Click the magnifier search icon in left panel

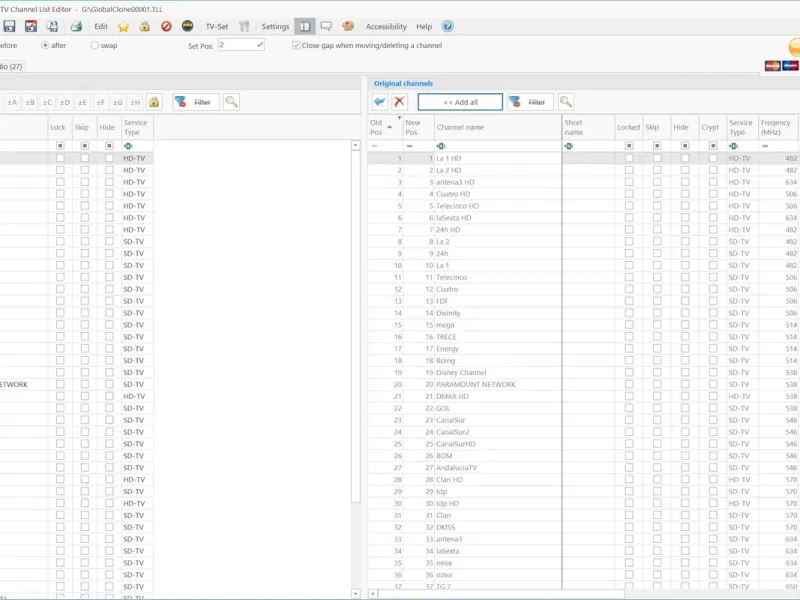(x=232, y=102)
